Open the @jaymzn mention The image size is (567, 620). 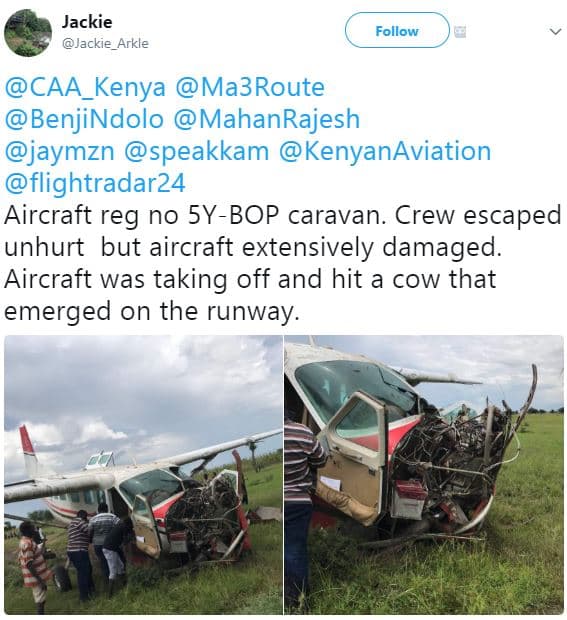click(x=60, y=152)
